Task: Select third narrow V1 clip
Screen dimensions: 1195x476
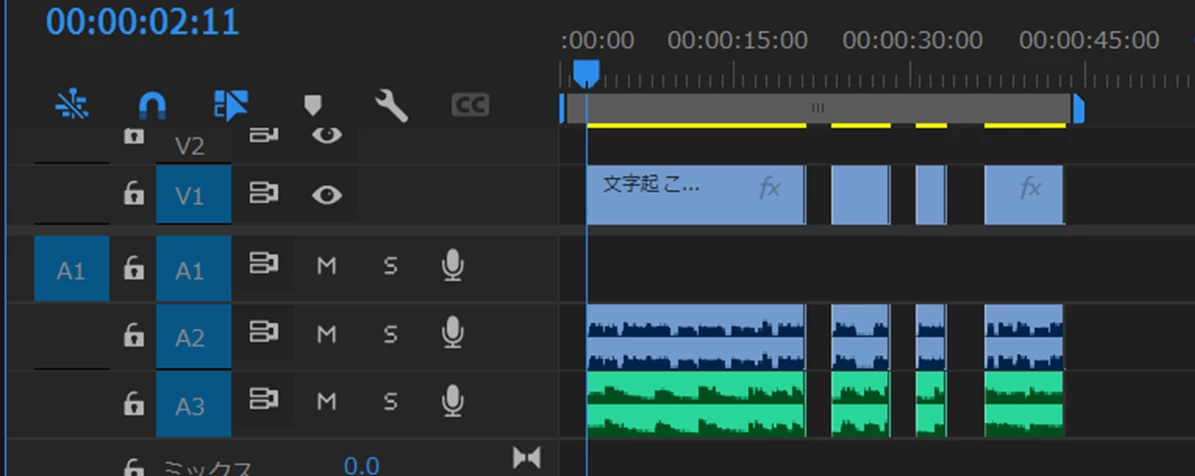Action: pyautogui.click(x=931, y=195)
